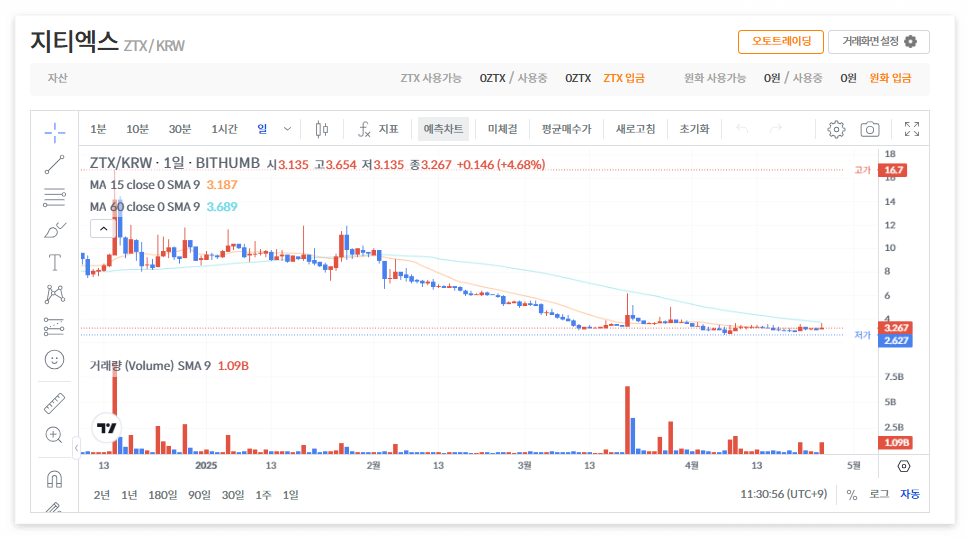Click the ZTX/KRW · 1일 · BITHUMB symbol title

tap(175, 163)
